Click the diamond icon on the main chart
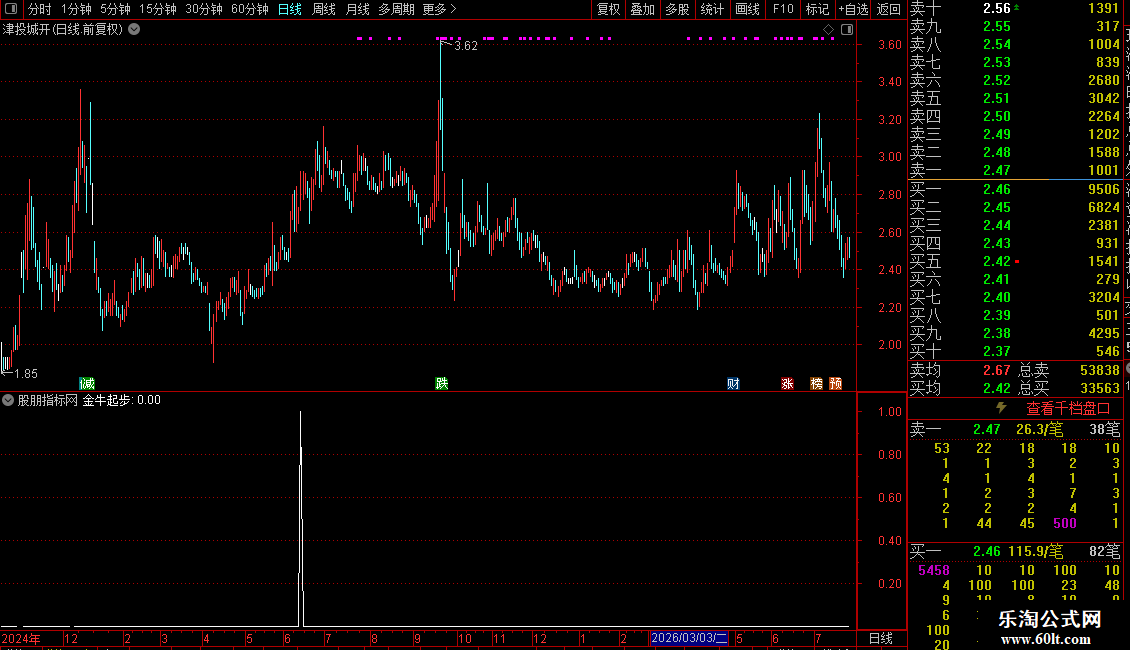This screenshot has height=650, width=1130. tap(829, 30)
